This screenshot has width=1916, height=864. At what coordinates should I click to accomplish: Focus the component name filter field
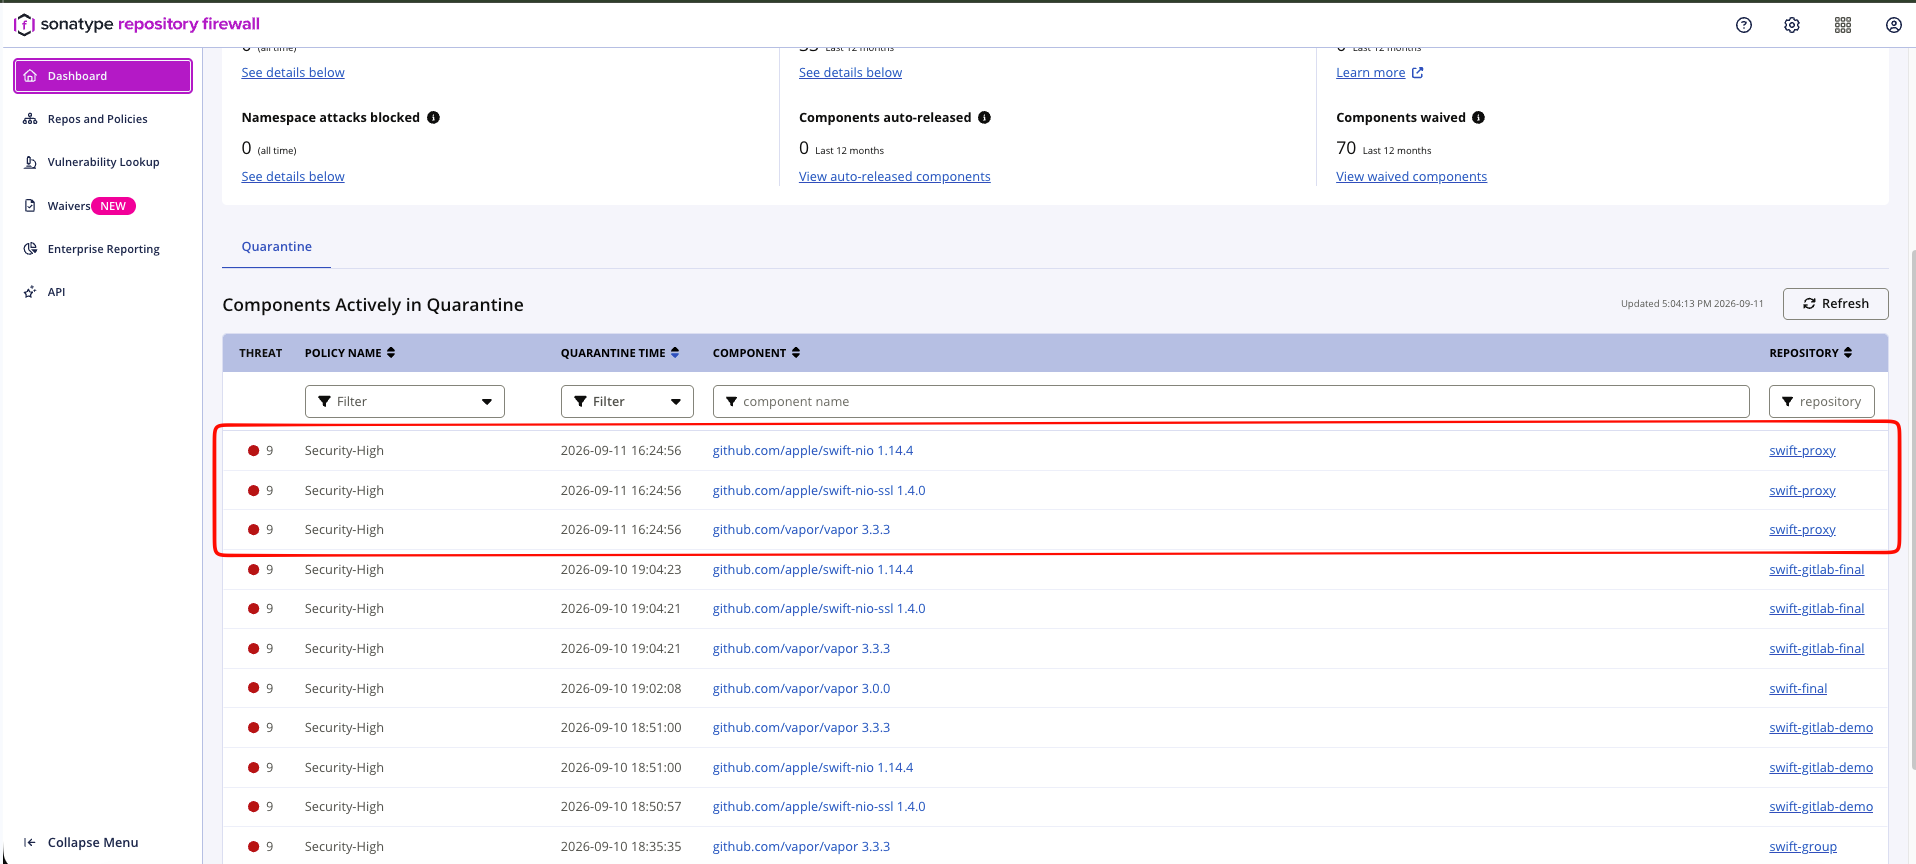pyautogui.click(x=1231, y=402)
